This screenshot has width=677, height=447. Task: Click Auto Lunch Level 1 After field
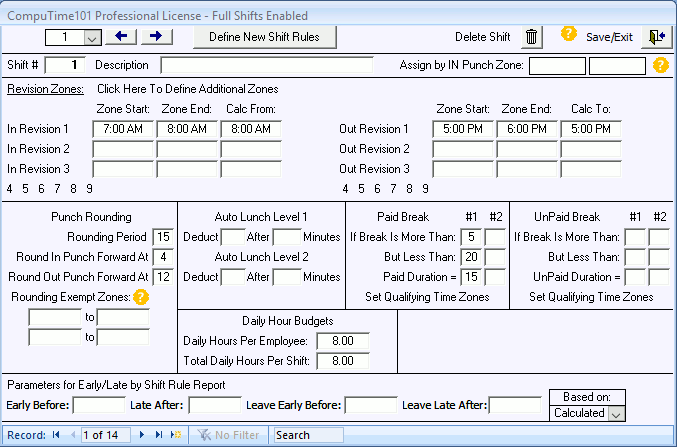click(x=287, y=237)
